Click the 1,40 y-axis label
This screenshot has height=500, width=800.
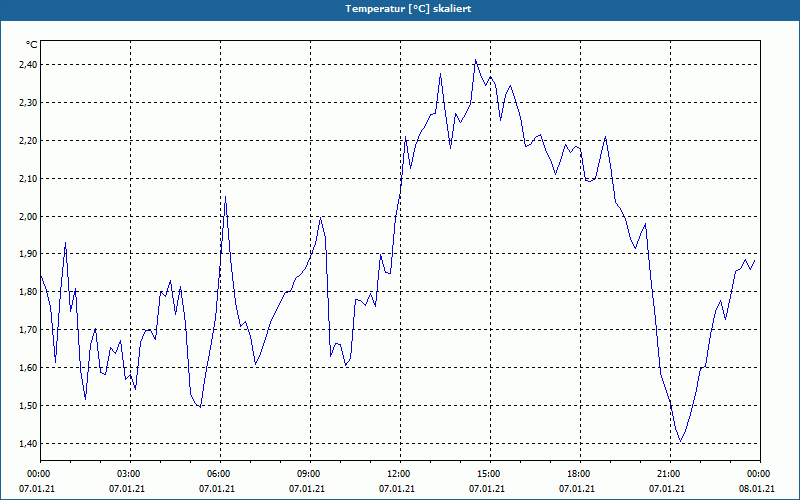click(x=28, y=443)
